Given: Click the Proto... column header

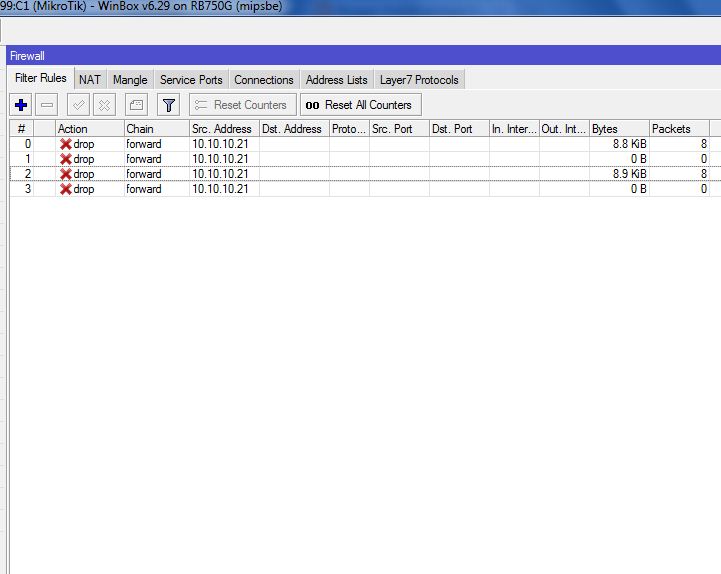Looking at the screenshot, I should tap(349, 129).
